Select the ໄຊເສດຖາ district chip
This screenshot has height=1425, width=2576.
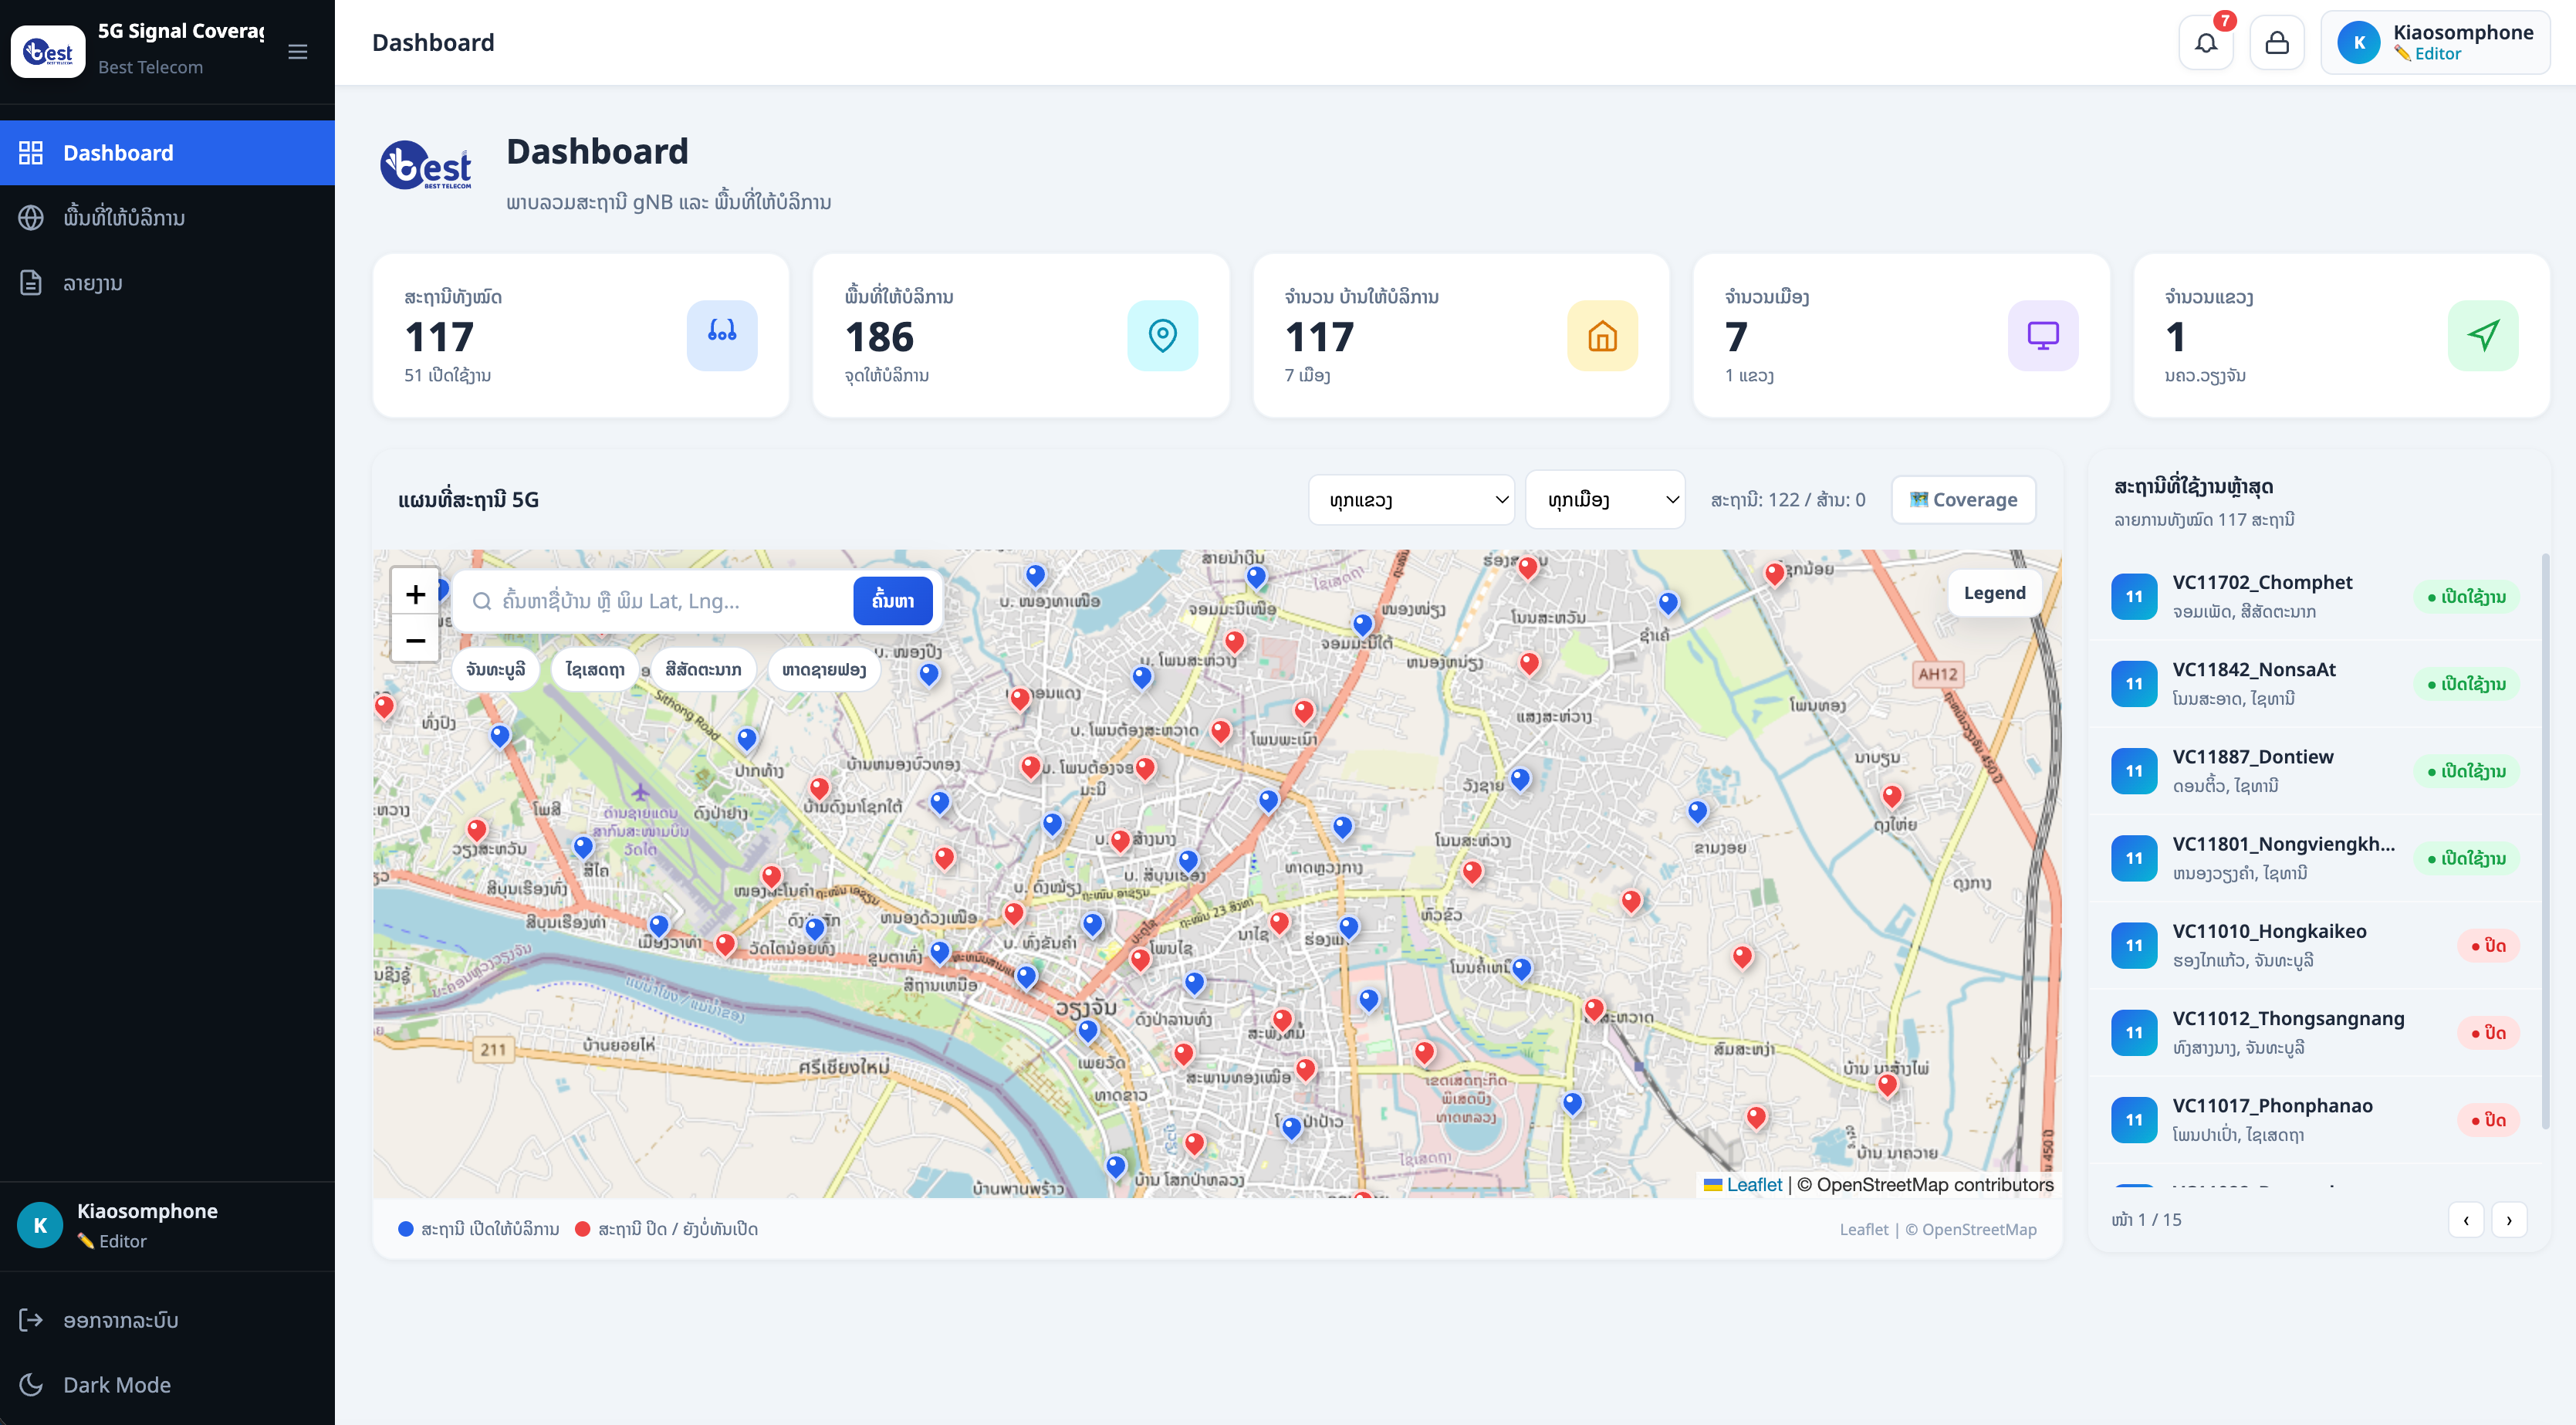point(595,669)
